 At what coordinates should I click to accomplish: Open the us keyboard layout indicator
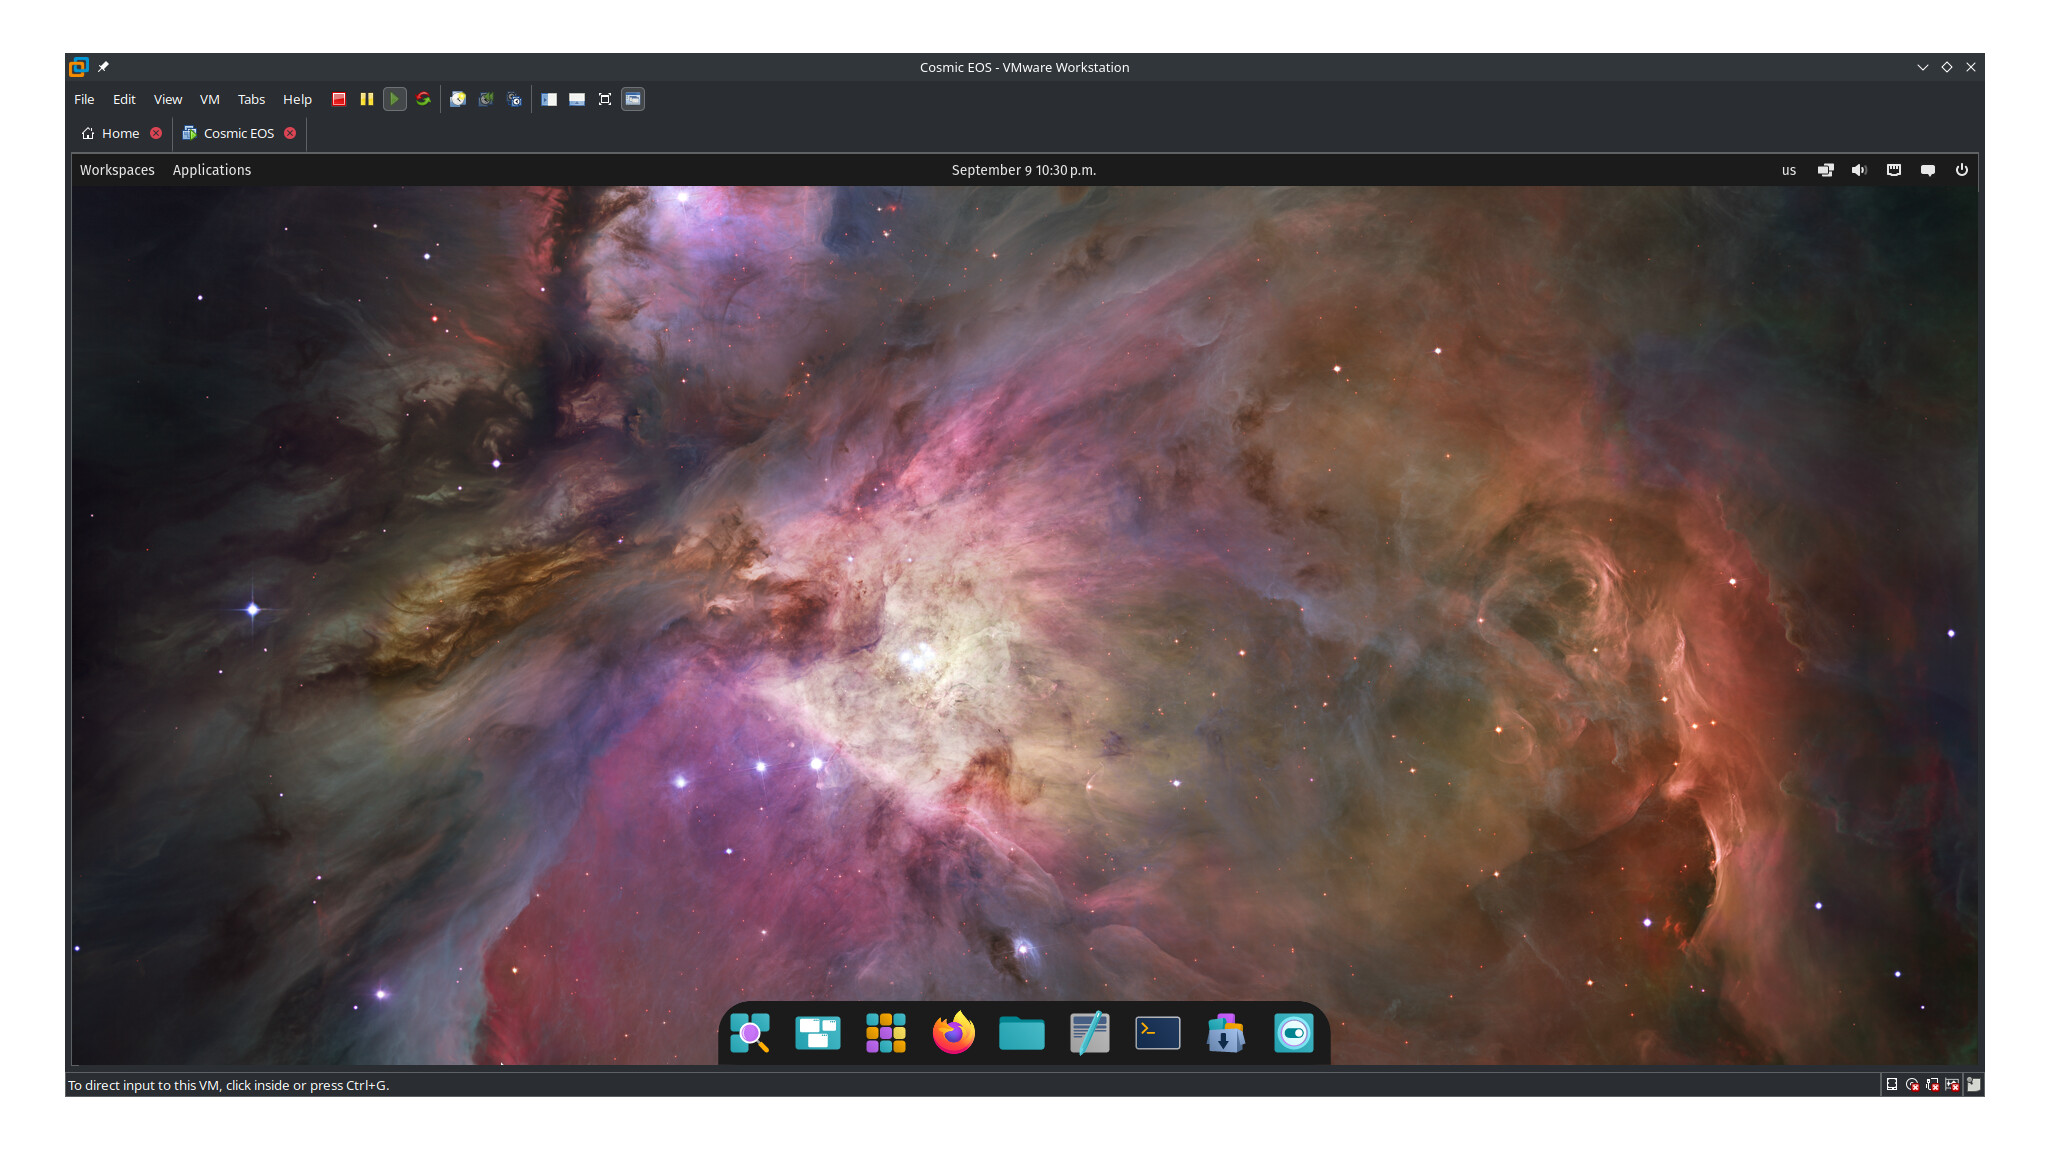(x=1789, y=170)
